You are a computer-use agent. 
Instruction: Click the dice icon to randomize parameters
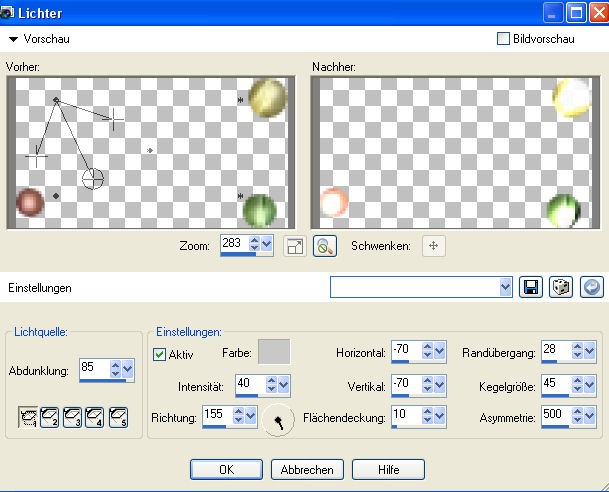(562, 287)
